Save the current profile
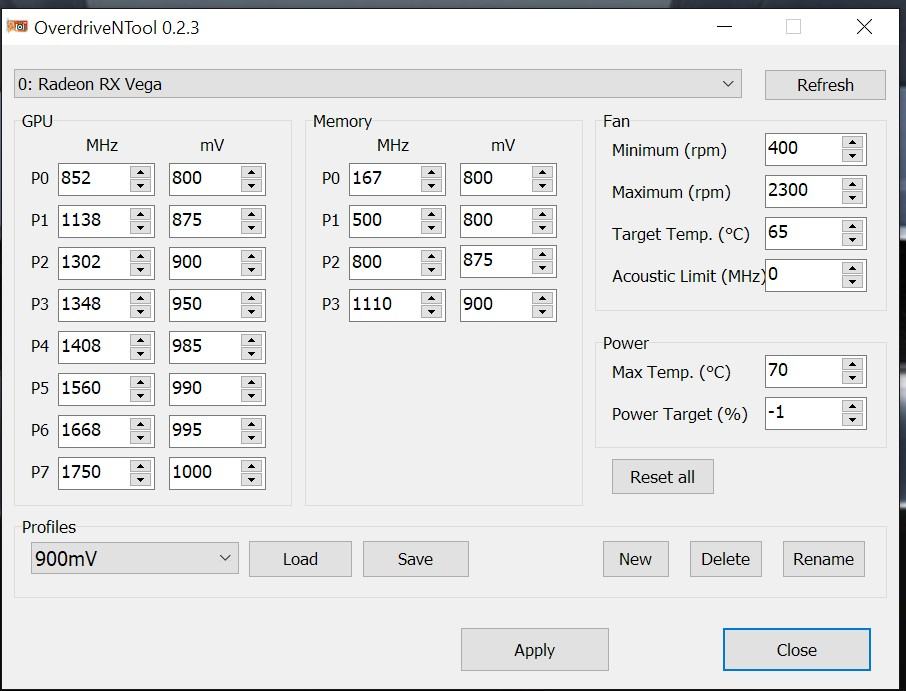This screenshot has width=906, height=691. tap(415, 559)
